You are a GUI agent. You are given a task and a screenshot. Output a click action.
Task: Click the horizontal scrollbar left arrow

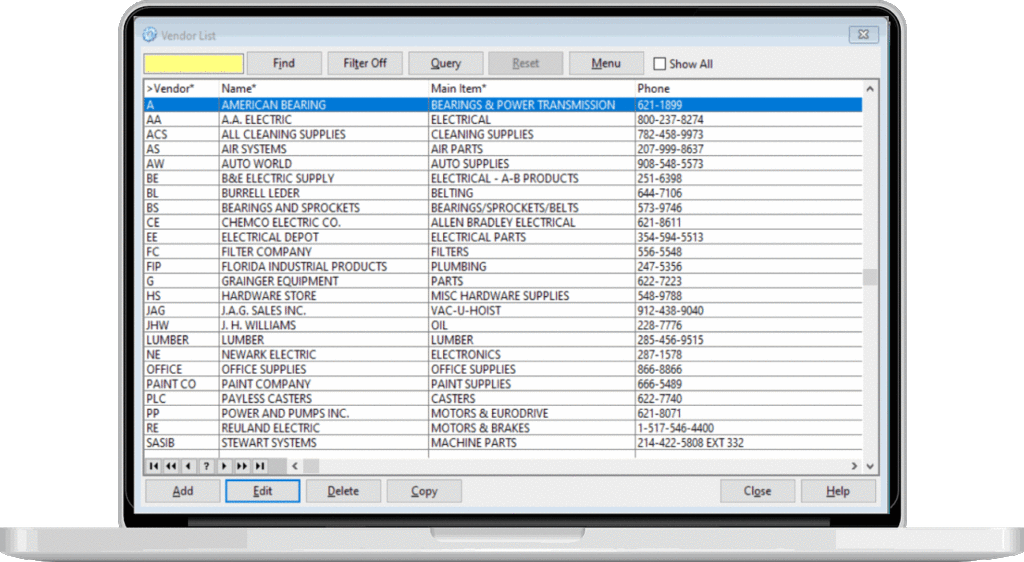[x=295, y=466]
